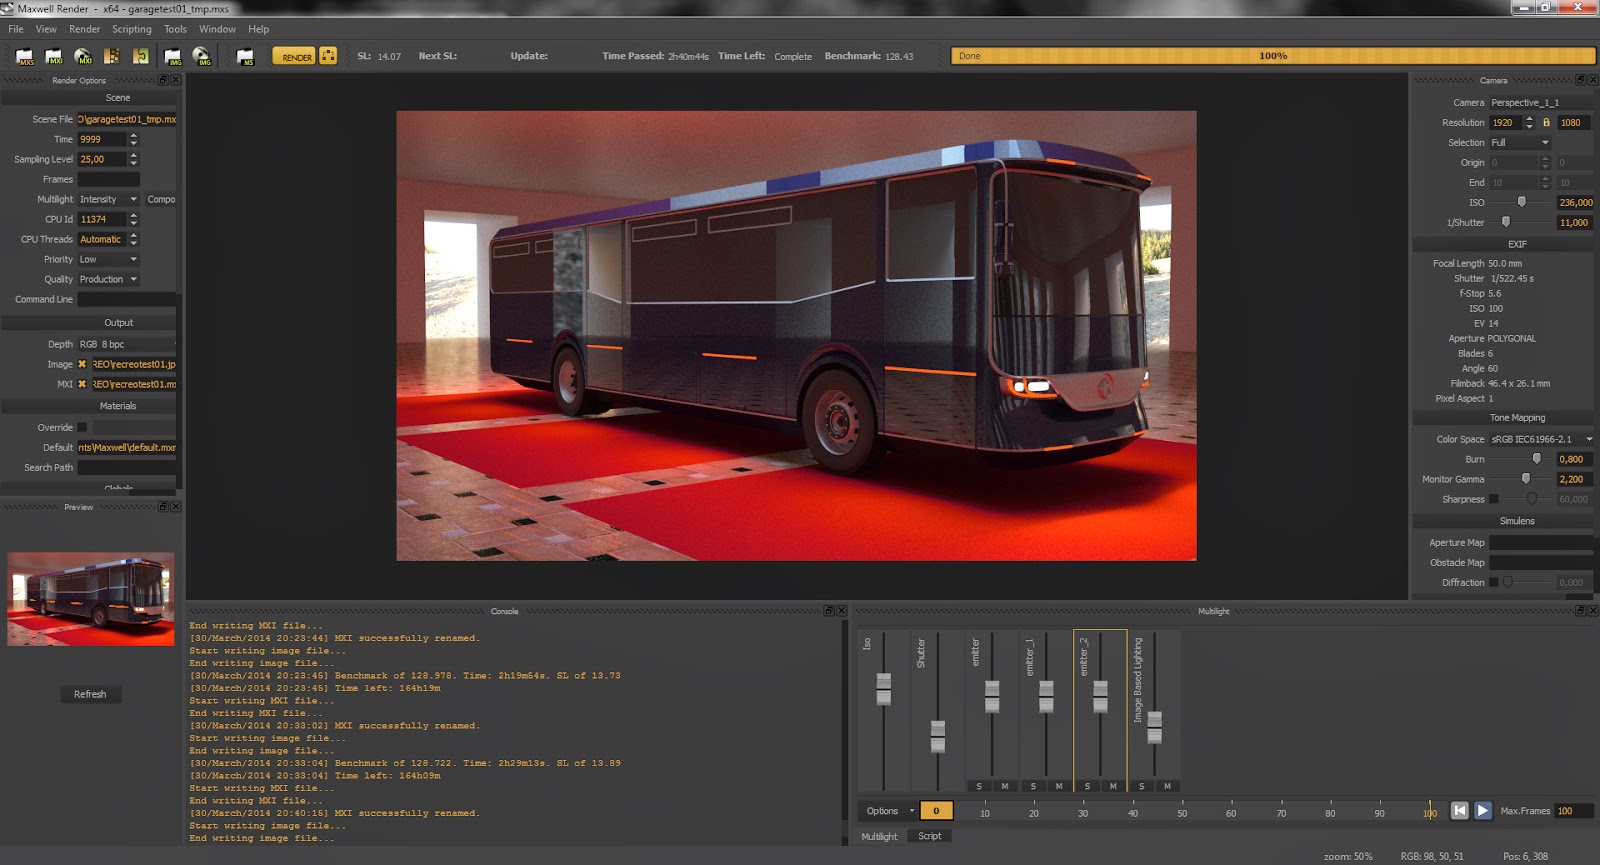Click the bus preview thumbnail

pyautogui.click(x=91, y=599)
